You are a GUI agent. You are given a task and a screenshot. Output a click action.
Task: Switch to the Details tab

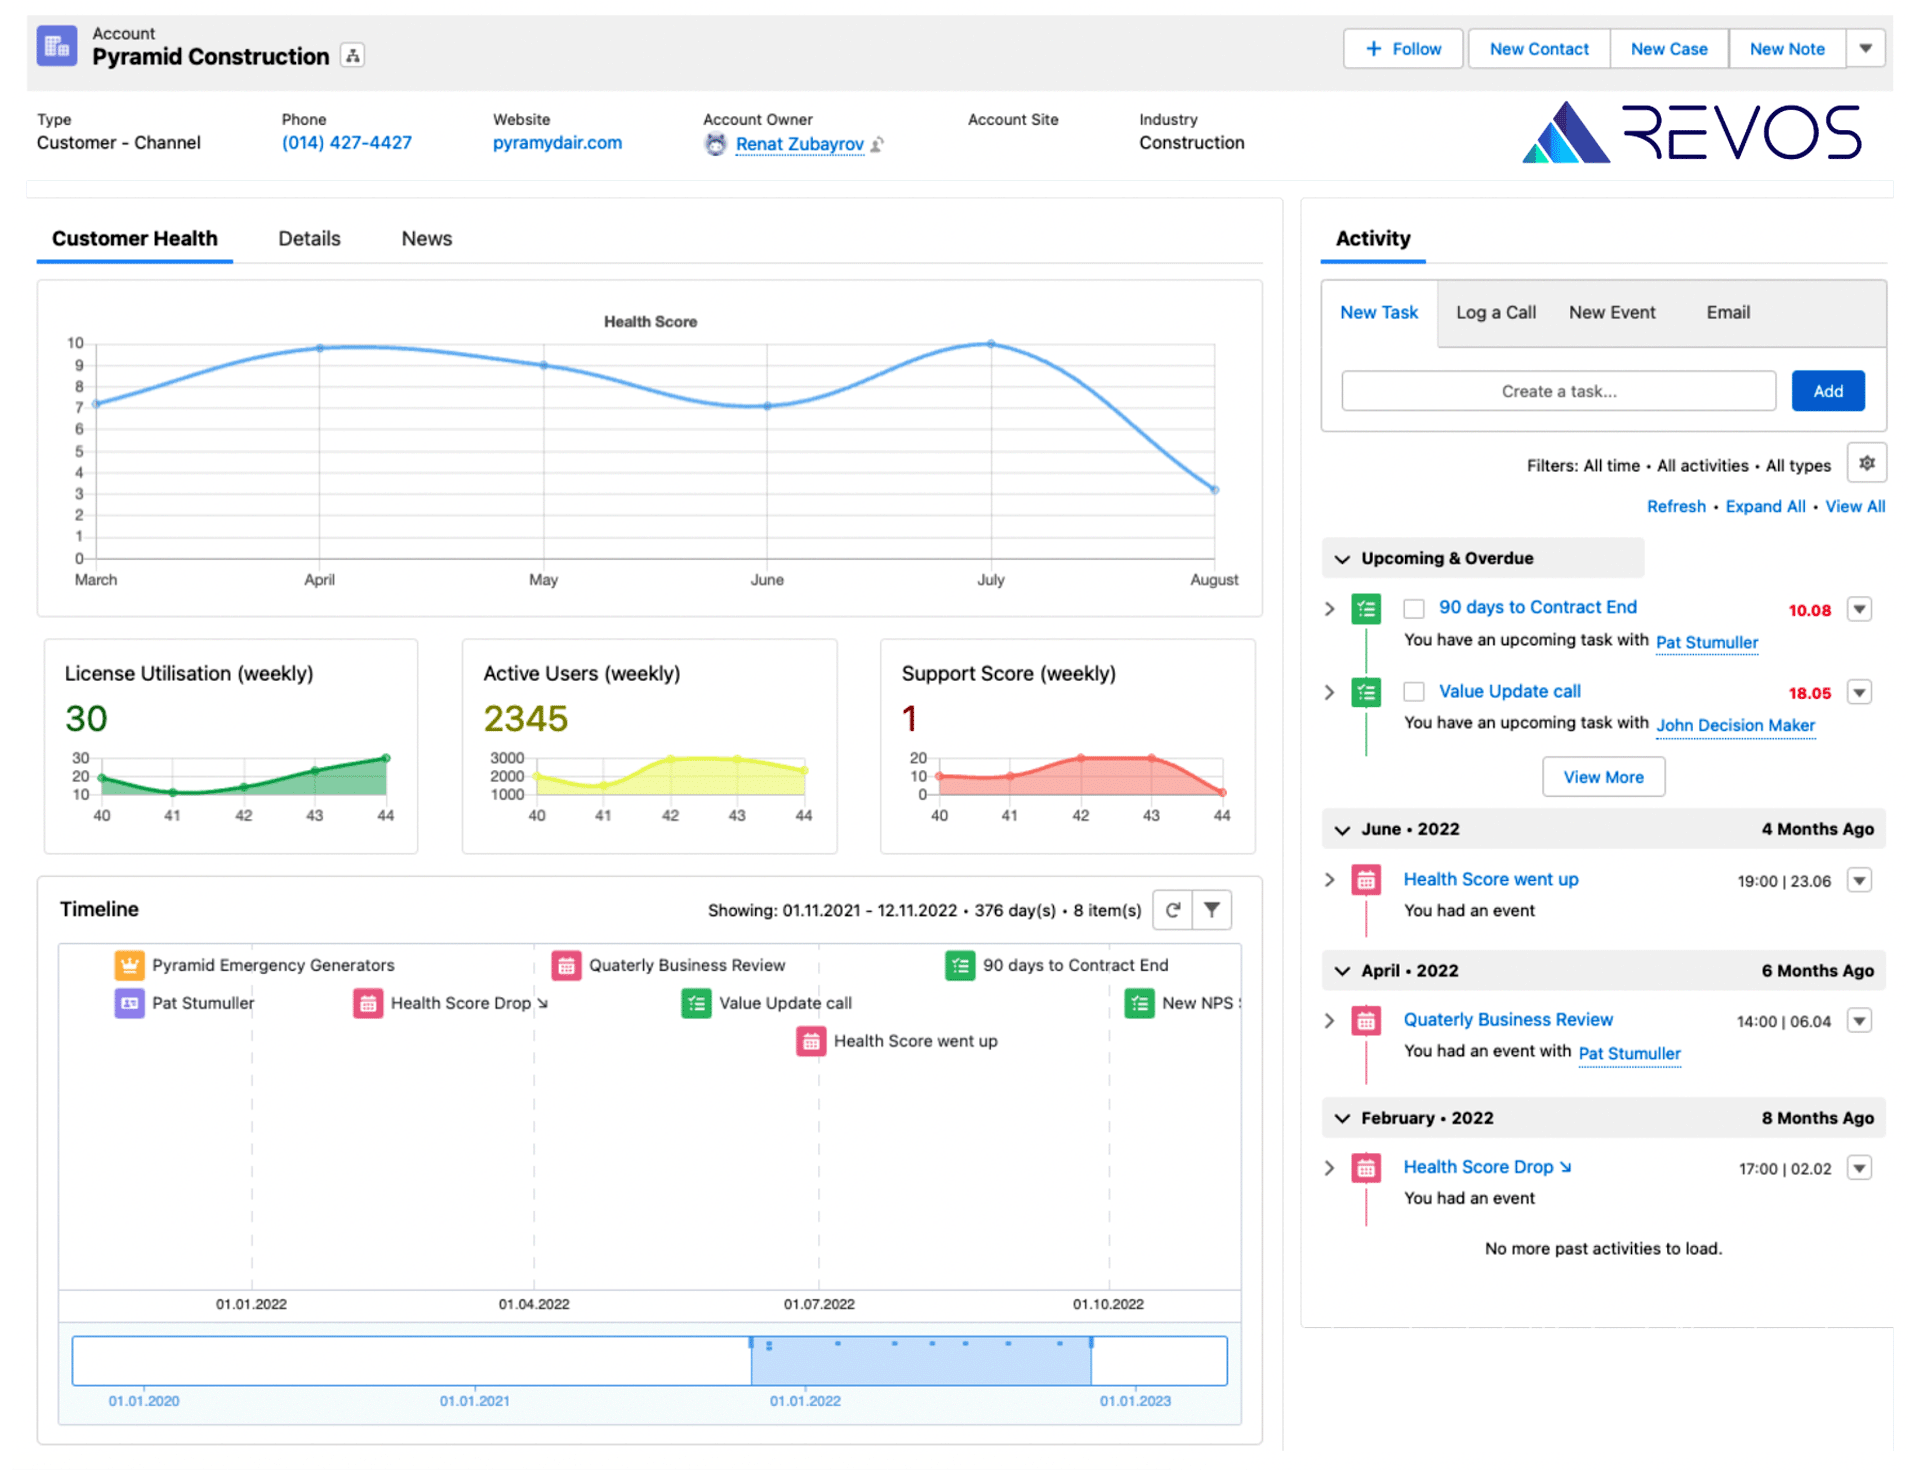point(309,239)
